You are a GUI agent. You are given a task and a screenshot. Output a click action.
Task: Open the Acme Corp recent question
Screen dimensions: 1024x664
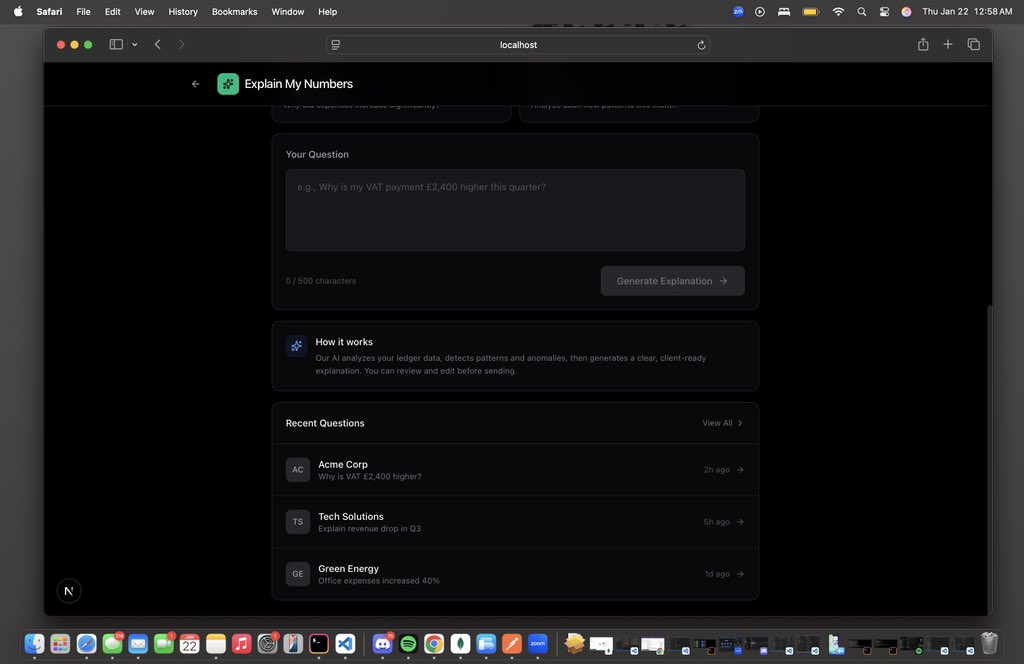(x=515, y=470)
